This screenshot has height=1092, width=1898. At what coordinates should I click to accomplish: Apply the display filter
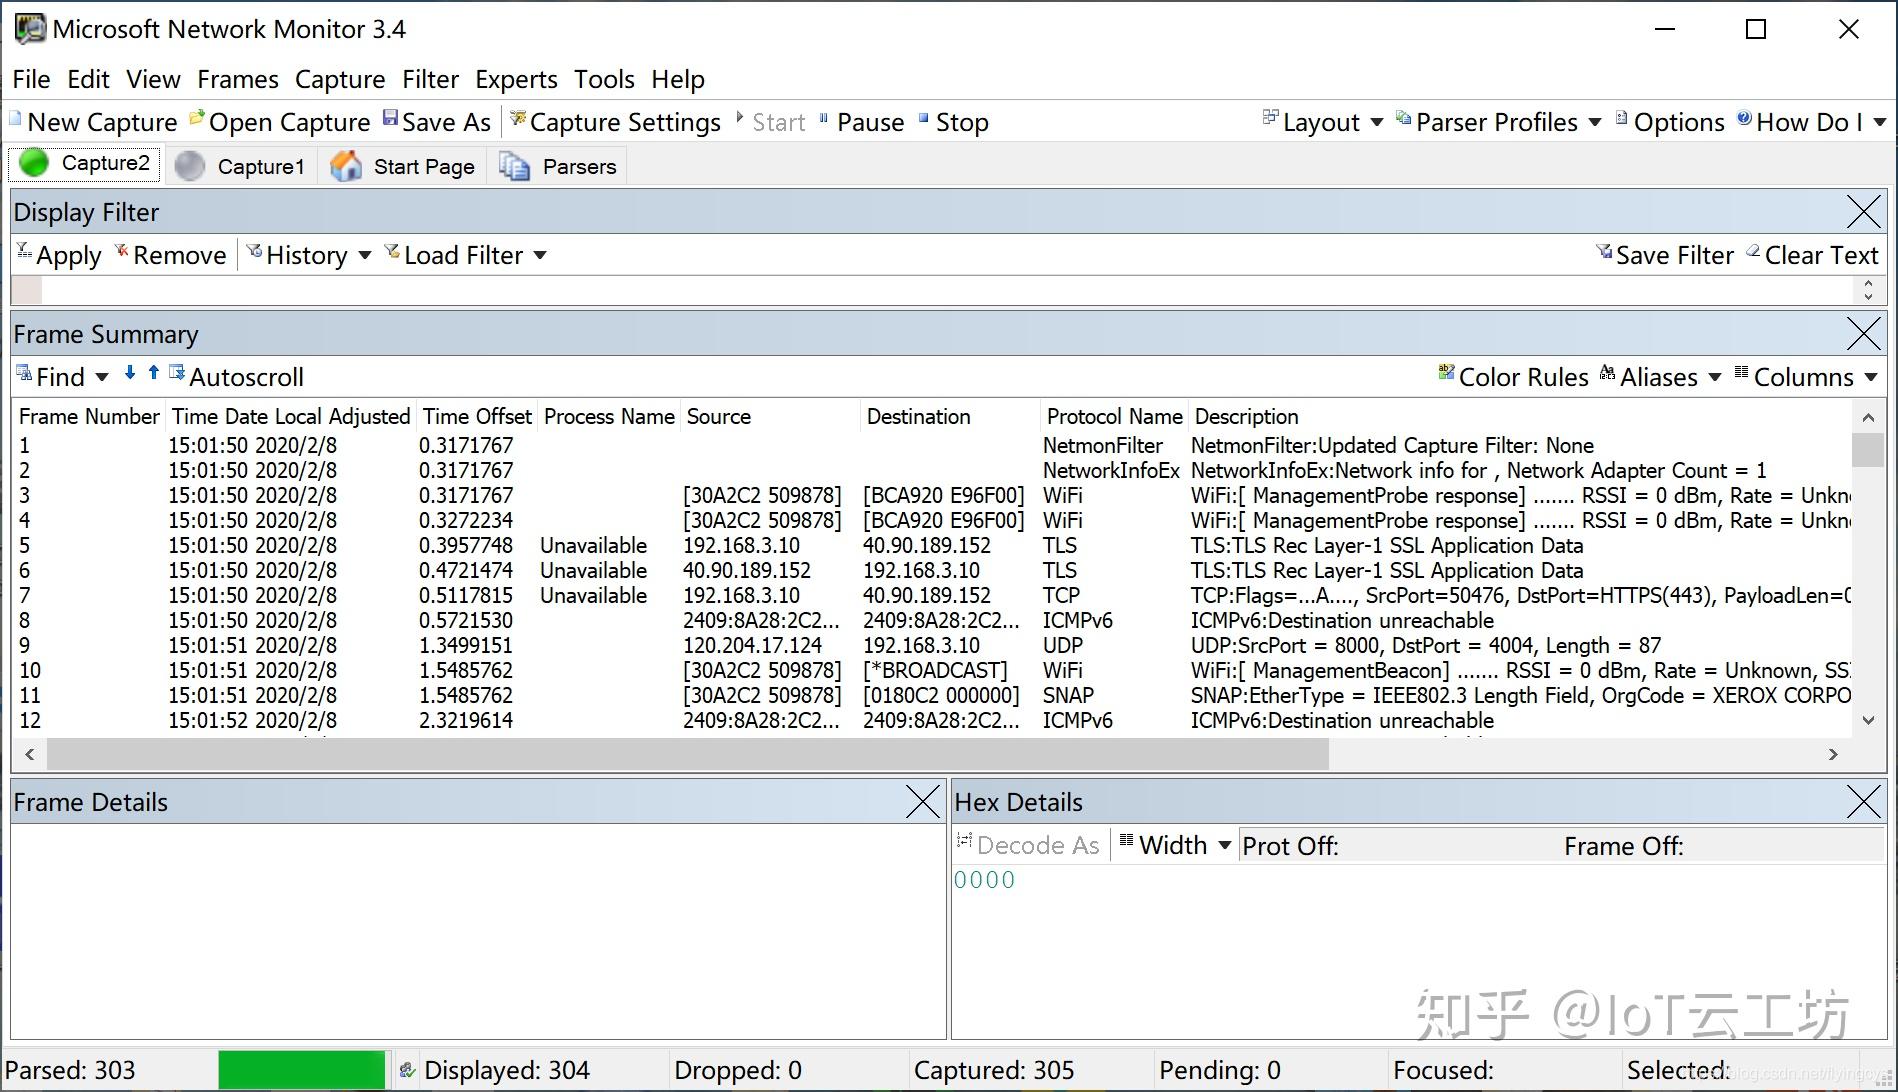coord(67,254)
